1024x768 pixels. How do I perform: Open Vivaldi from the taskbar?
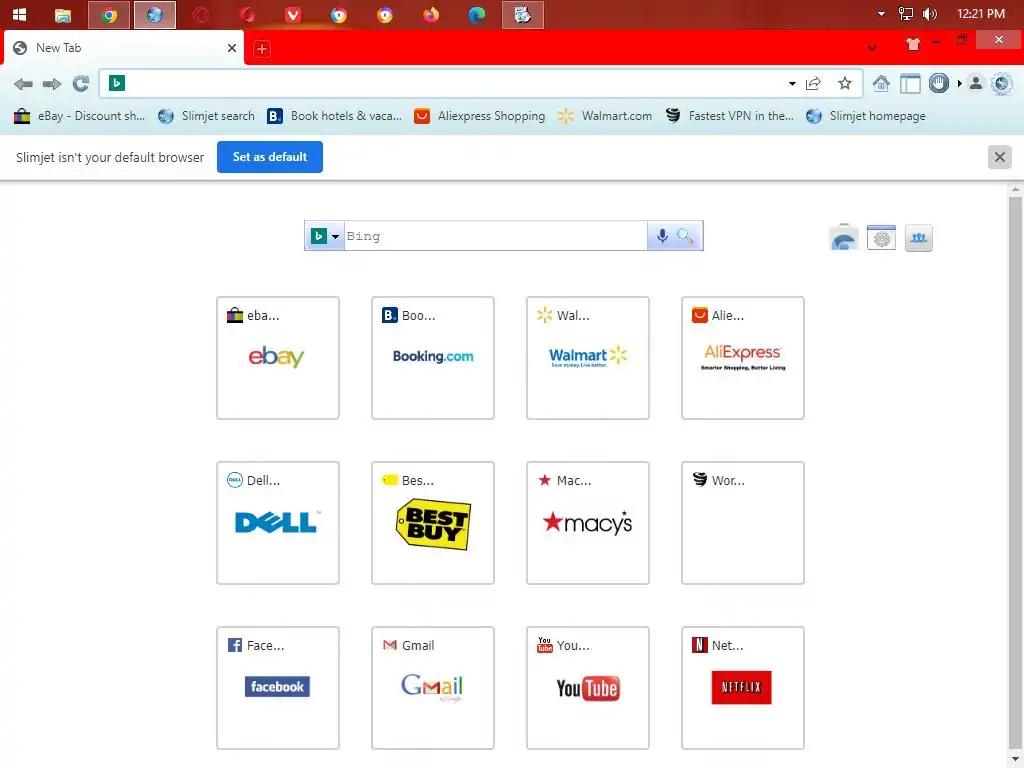pyautogui.click(x=293, y=14)
